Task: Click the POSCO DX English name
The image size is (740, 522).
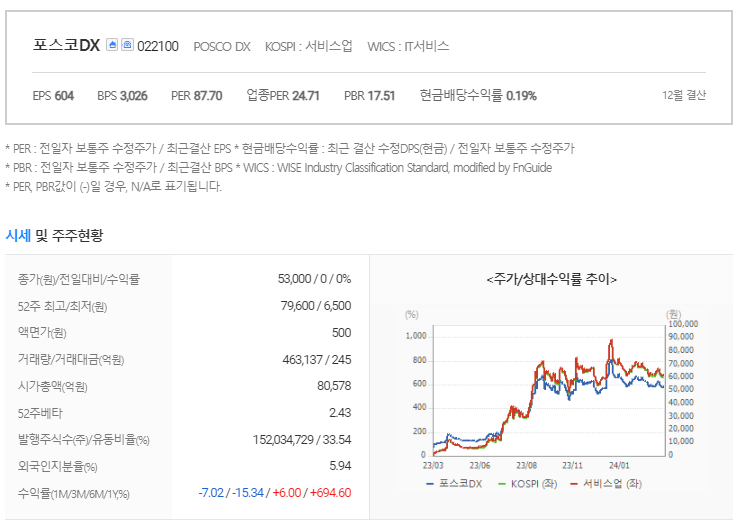Action: [222, 47]
